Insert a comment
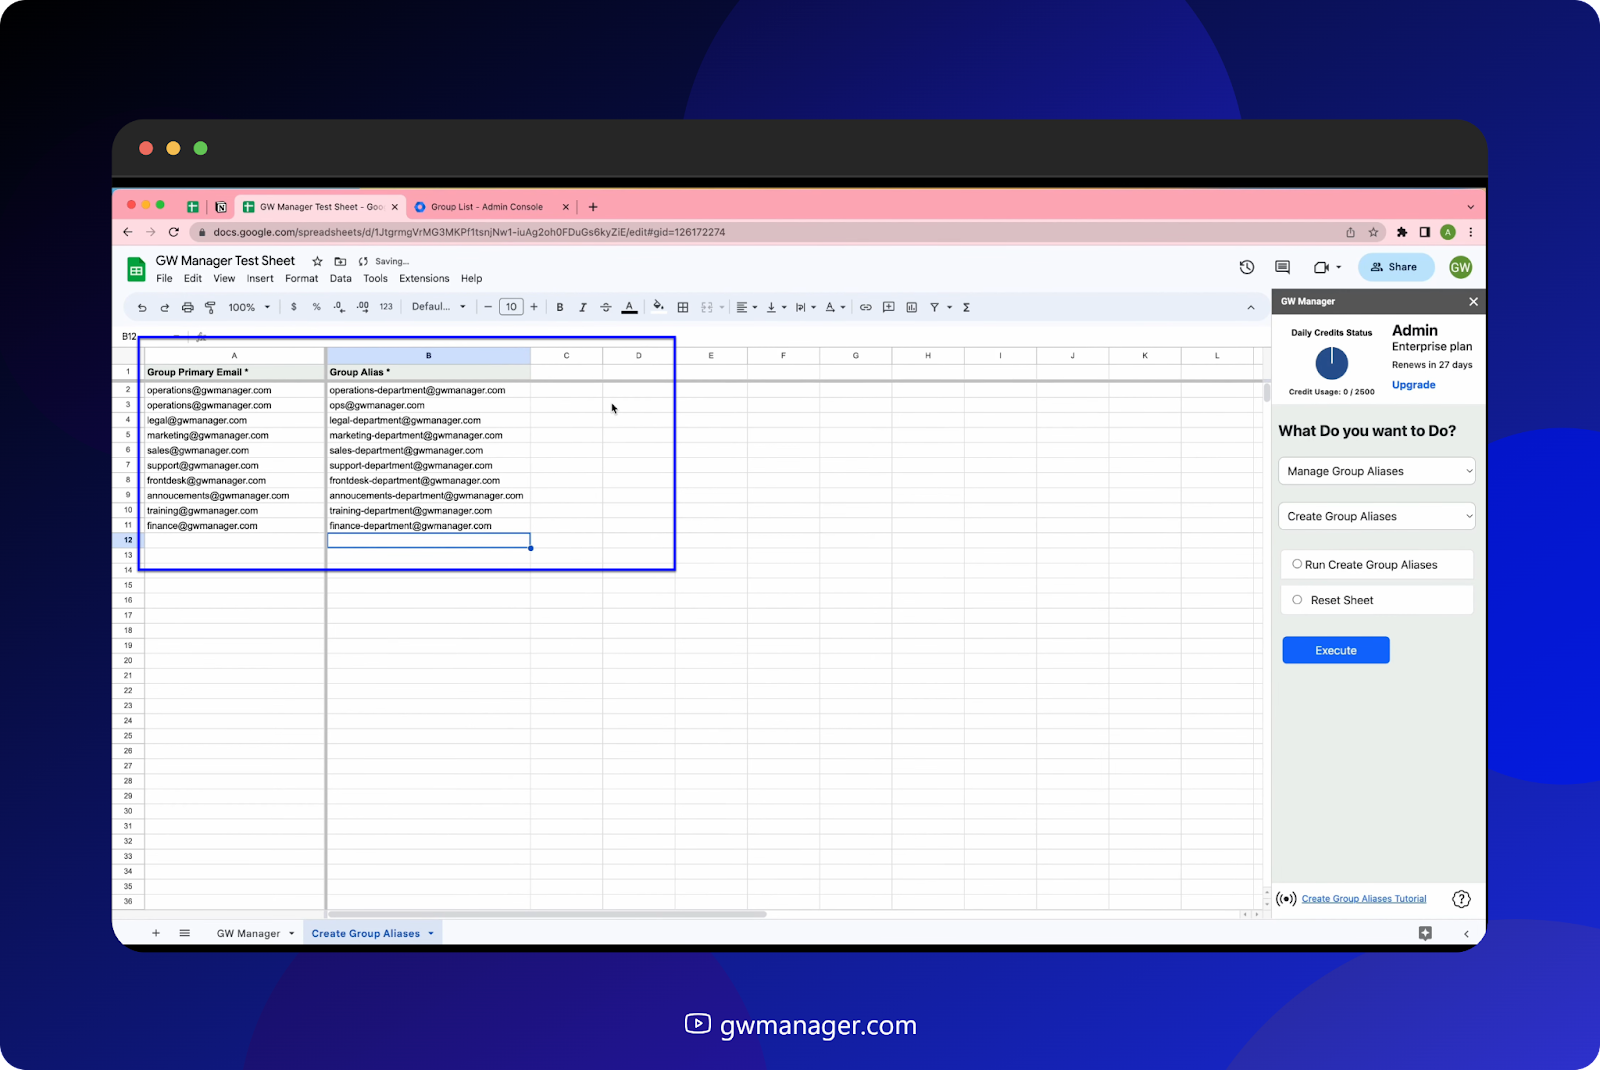Image resolution: width=1600 pixels, height=1070 pixels. tap(889, 307)
